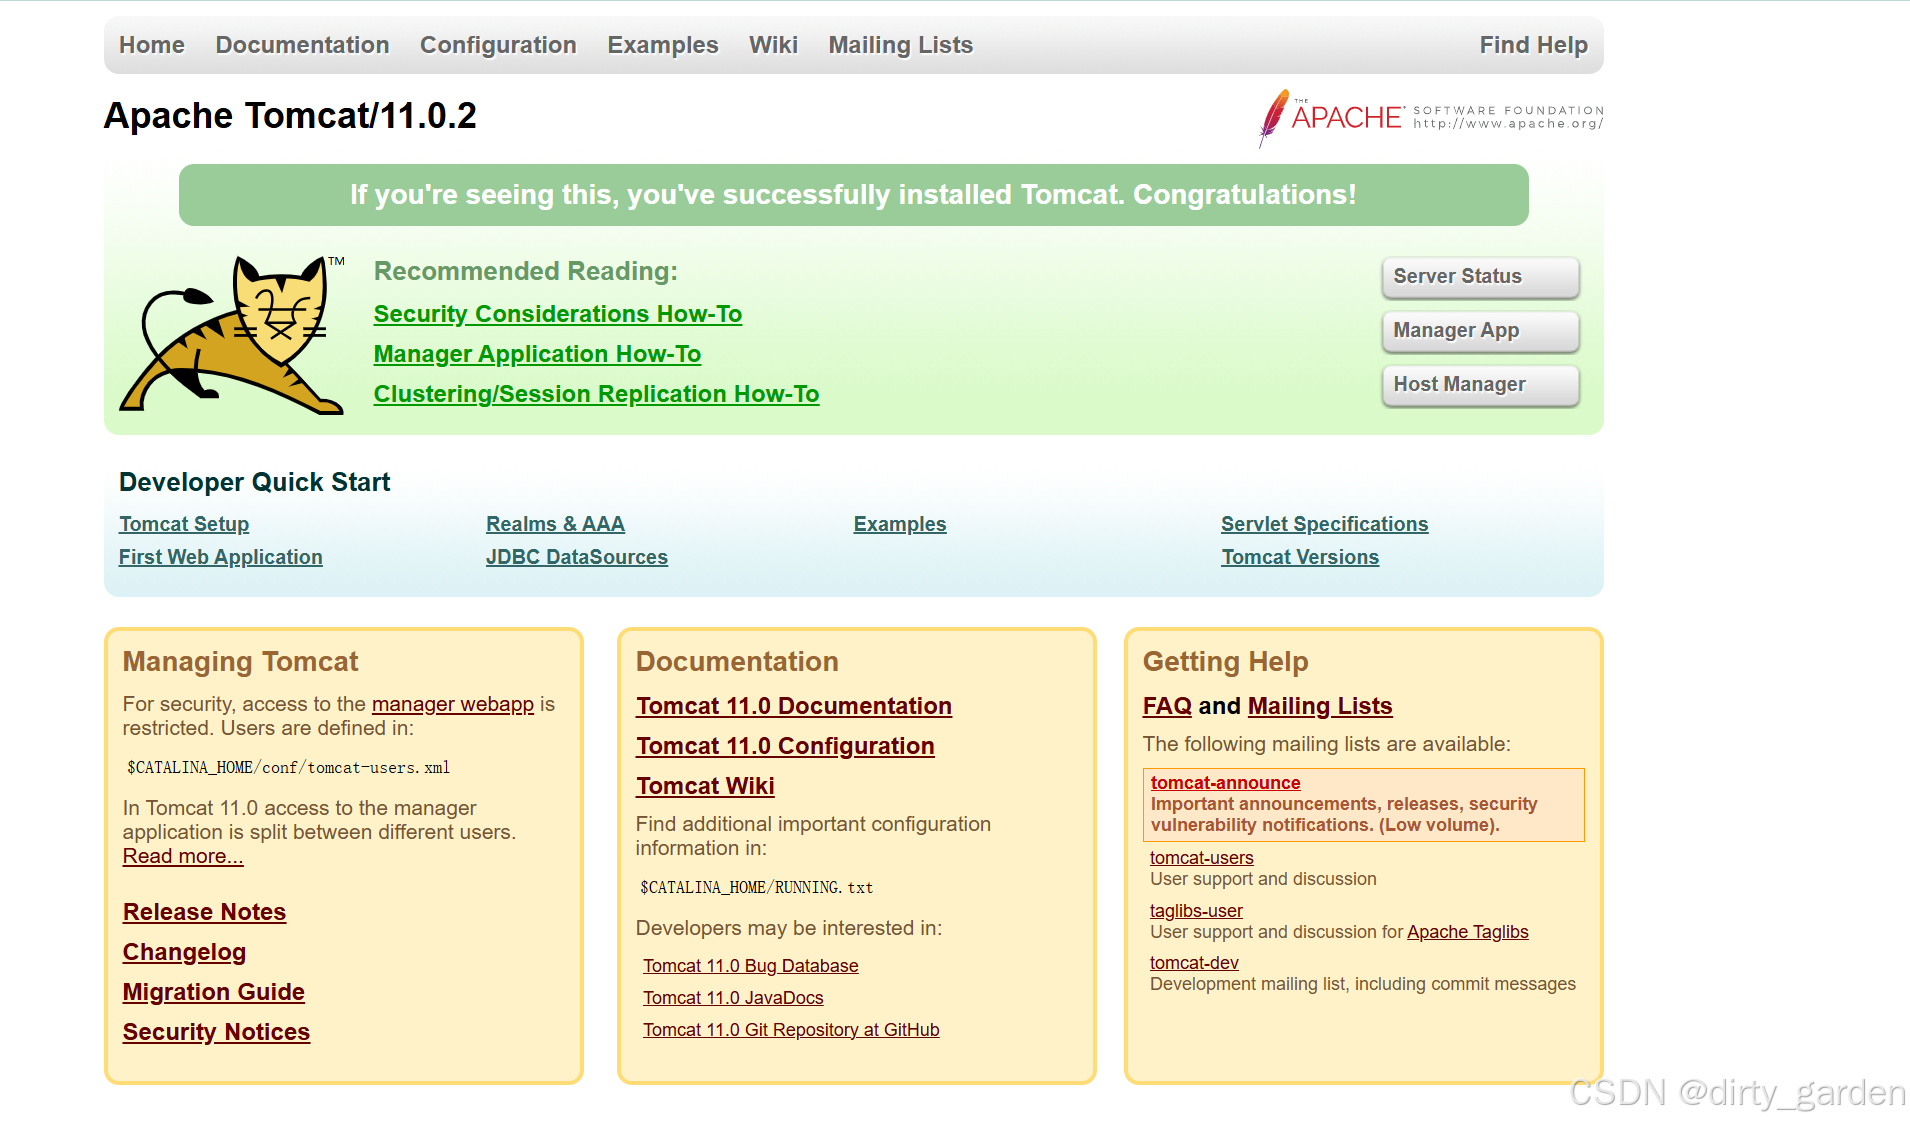Open Documentation in the top navigation
Image resolution: width=1910 pixels, height=1124 pixels.
tap(302, 45)
